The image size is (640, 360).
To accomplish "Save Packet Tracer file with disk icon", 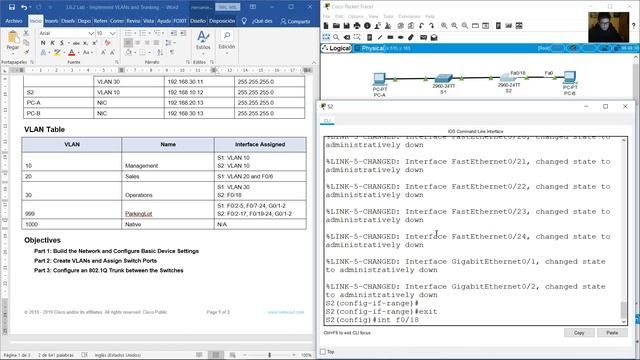I will 346,26.
